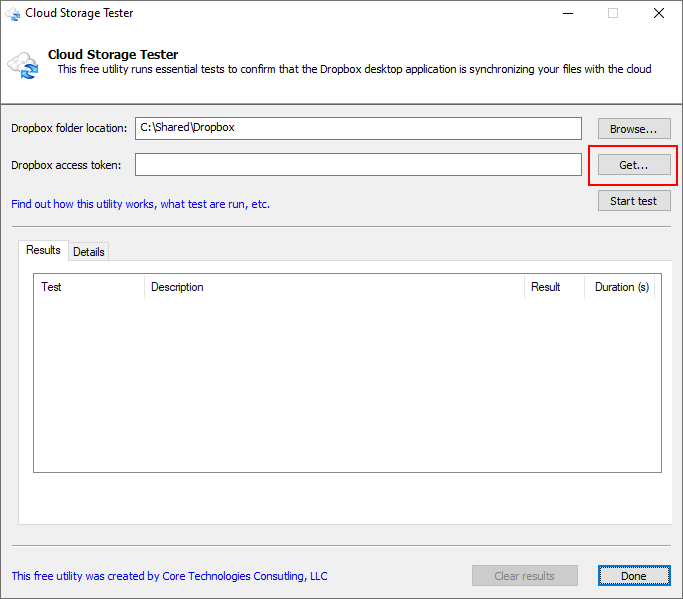
Task: Click the Test column header
Action: click(x=89, y=287)
